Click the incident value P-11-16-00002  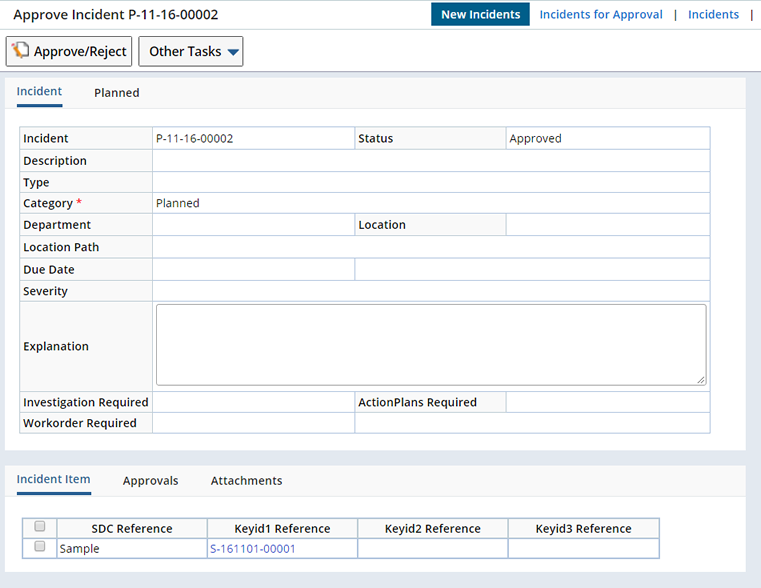coord(194,139)
